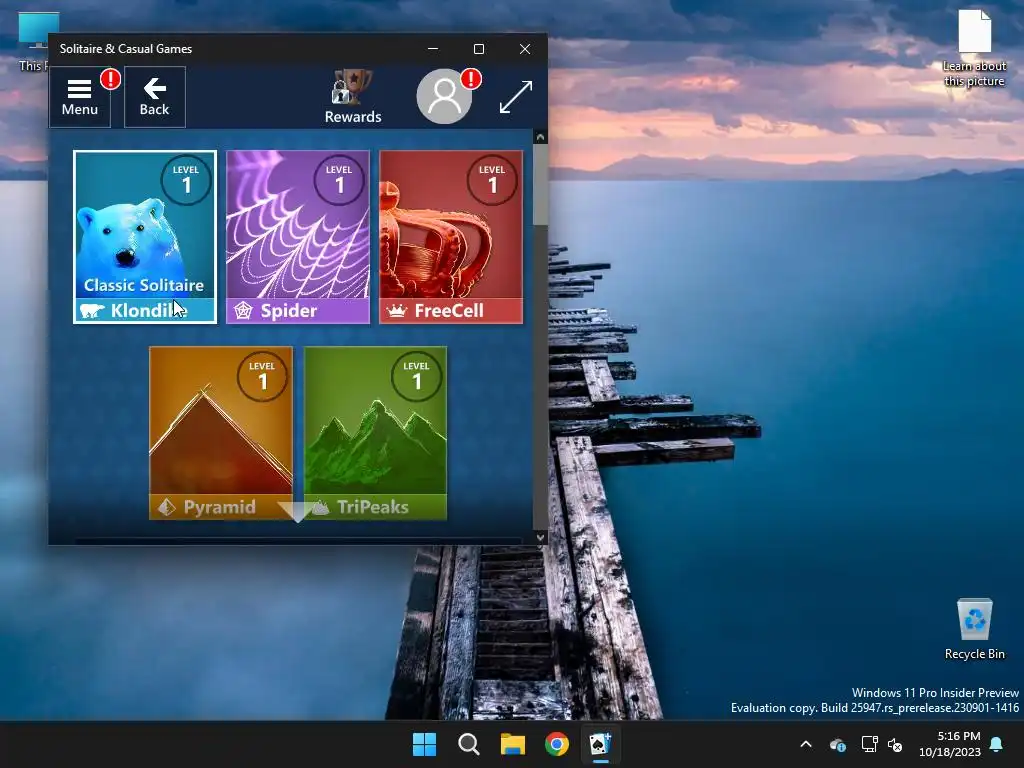The image size is (1024, 768).
Task: Click the scrollbar down arrow in Solitaire
Action: [x=540, y=537]
